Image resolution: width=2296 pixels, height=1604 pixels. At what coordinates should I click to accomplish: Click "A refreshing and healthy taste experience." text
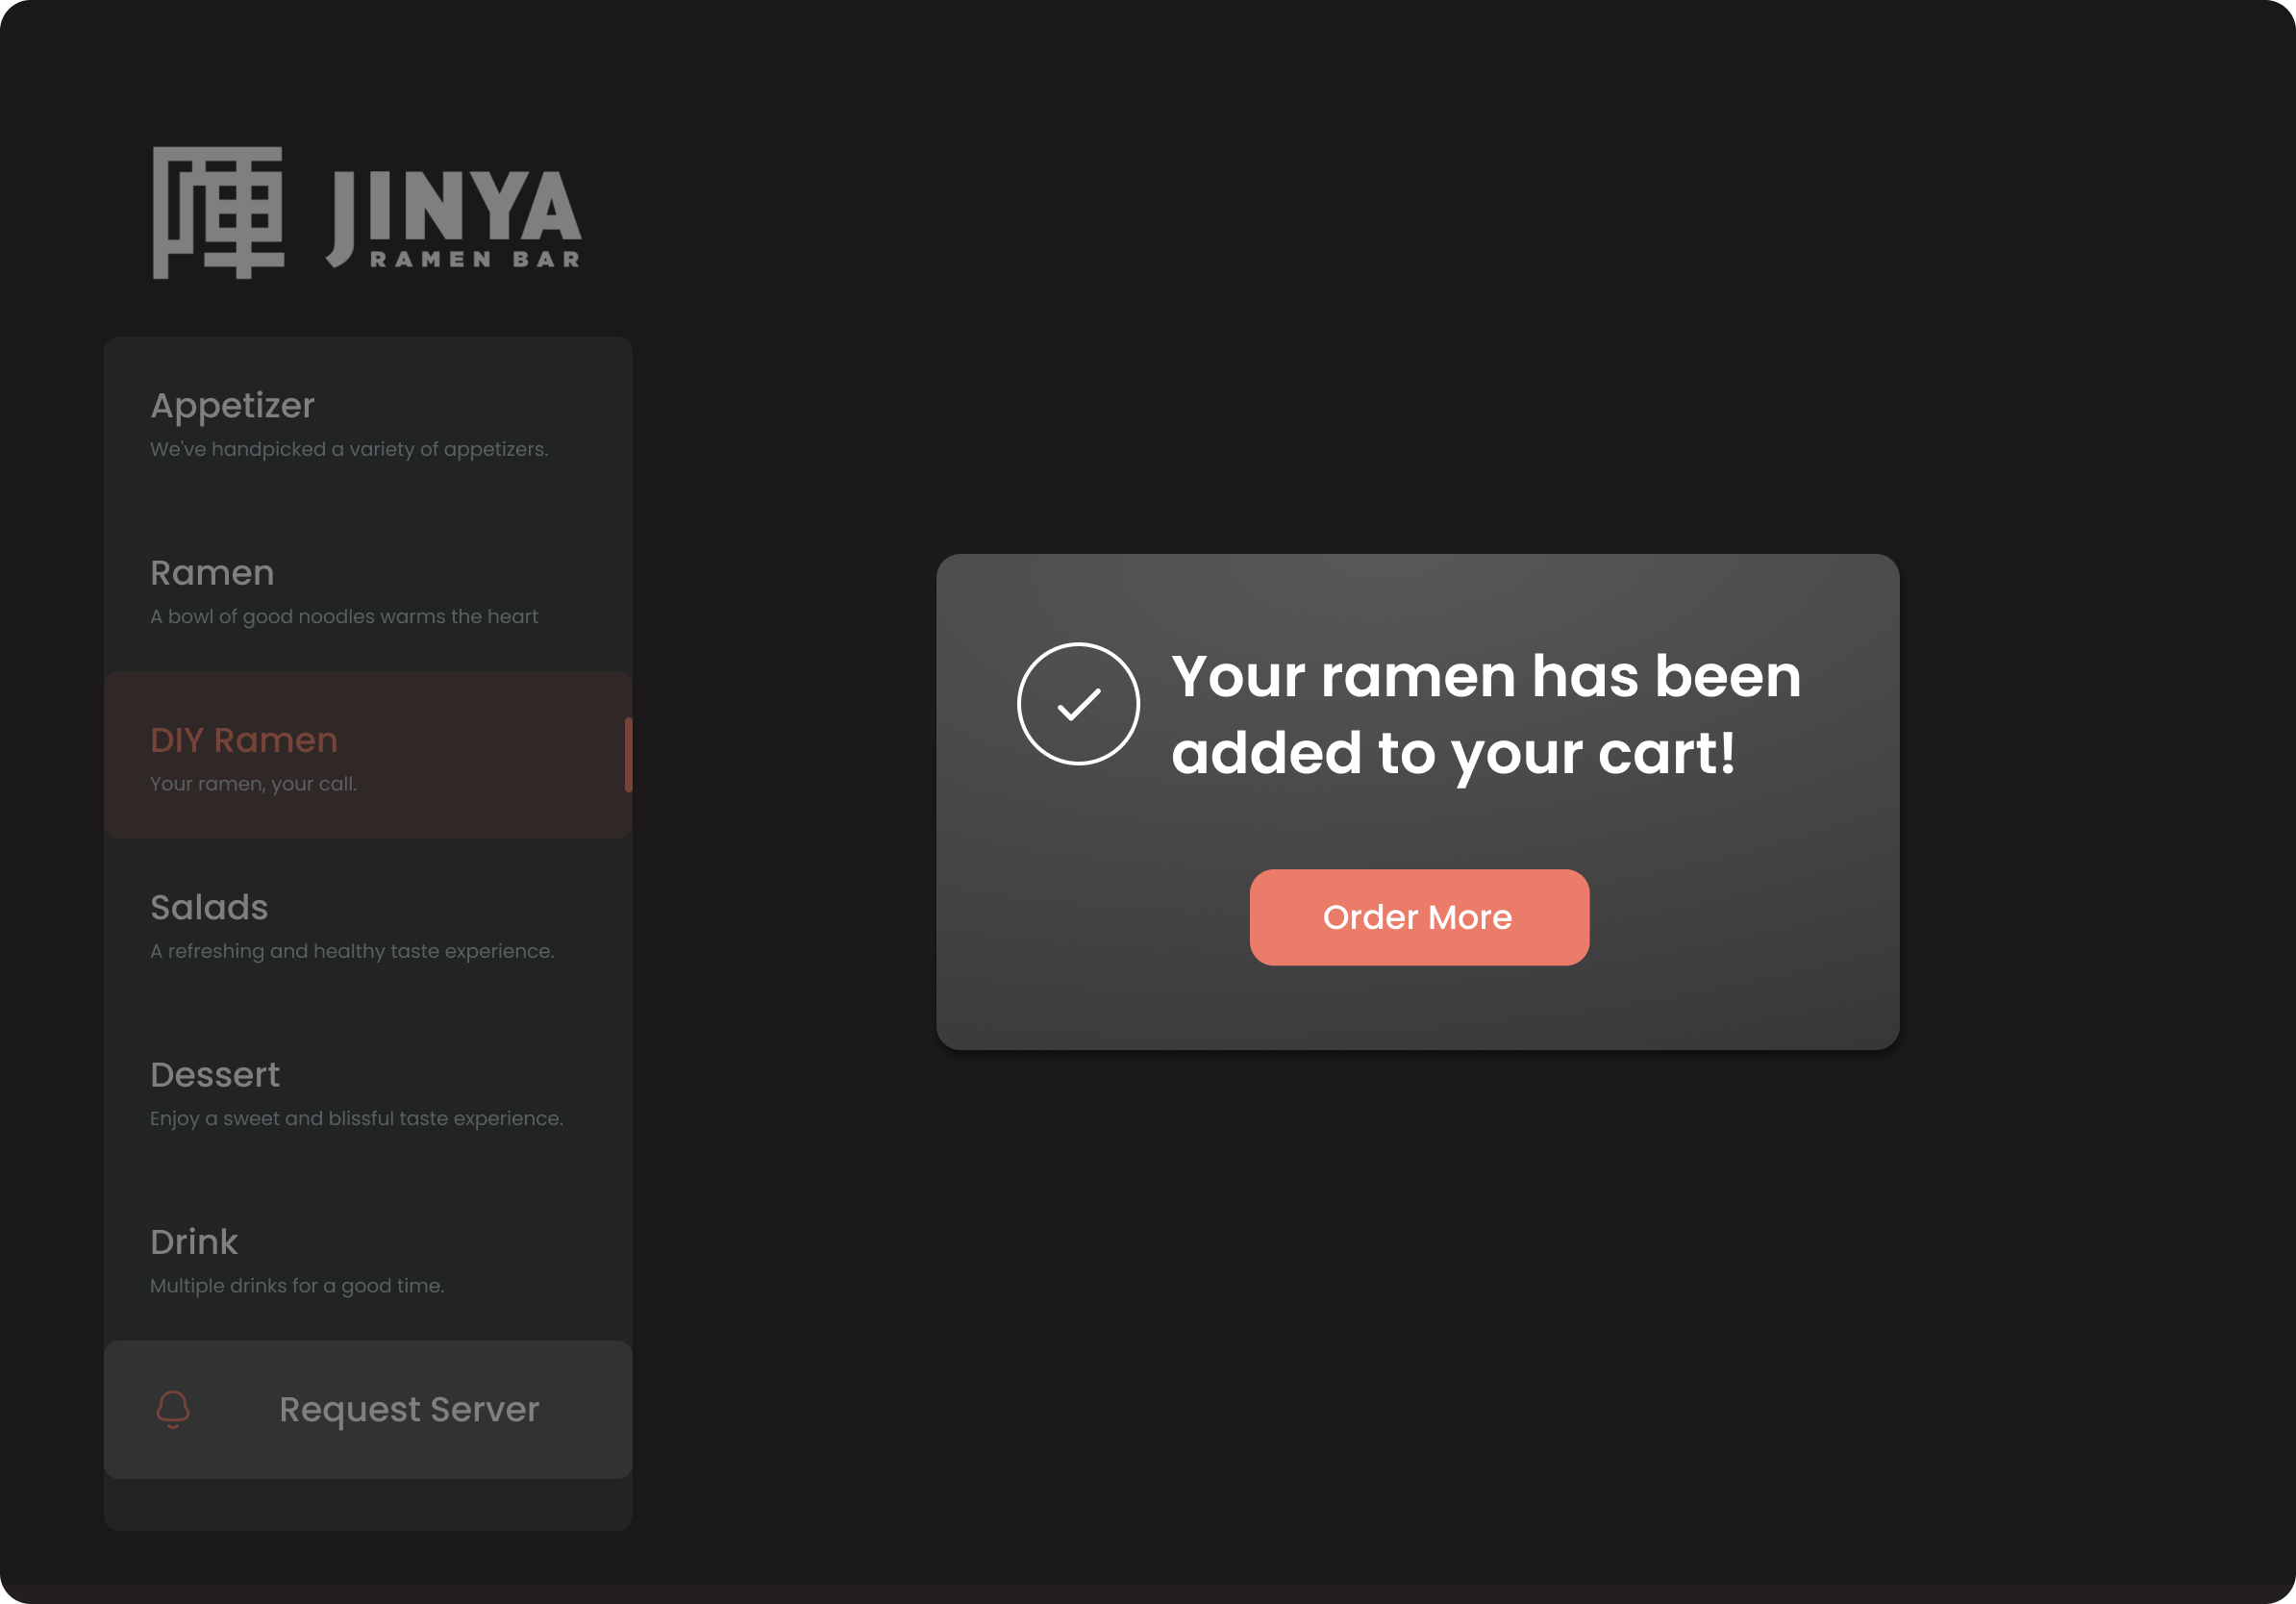tap(352, 951)
